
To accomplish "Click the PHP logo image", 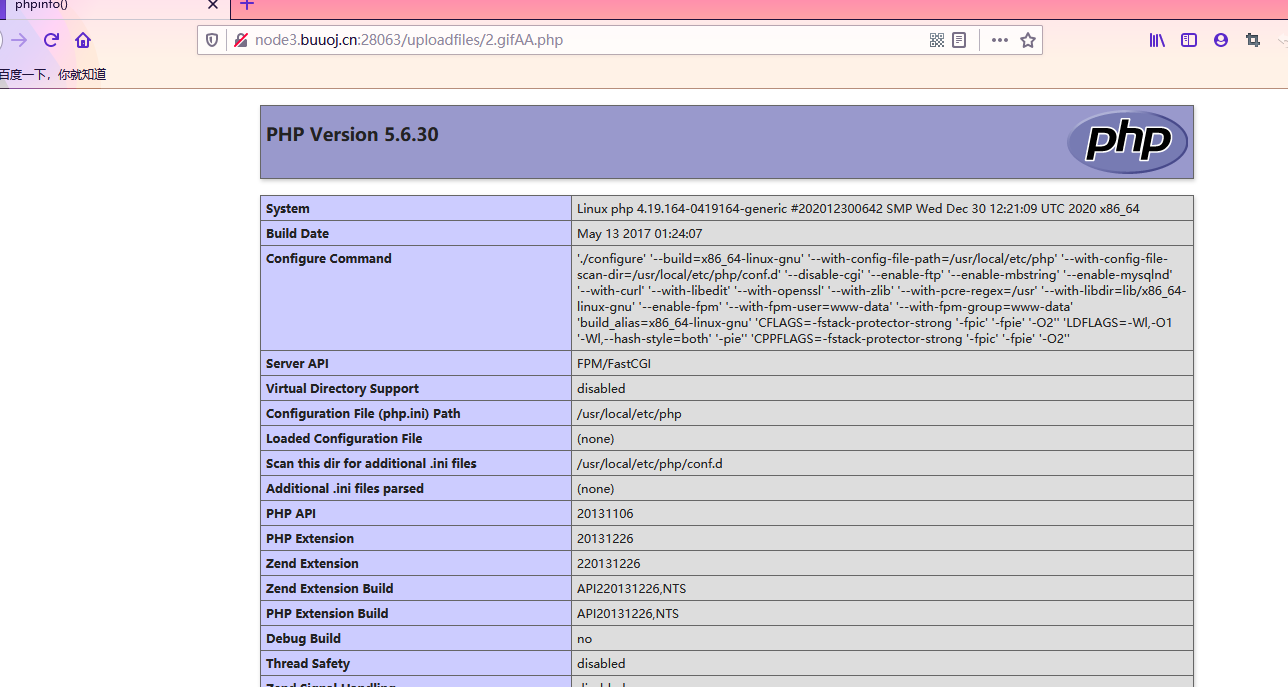I will [x=1127, y=141].
